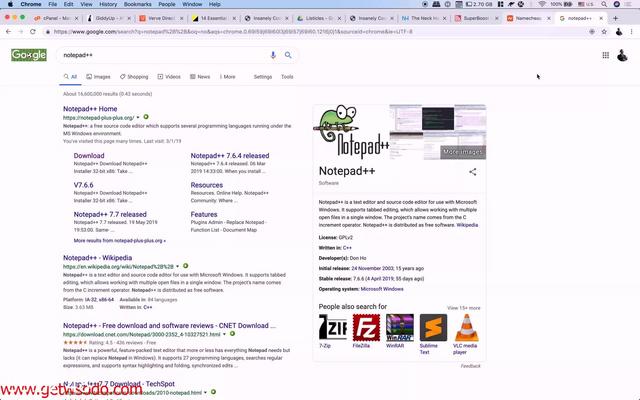Share the Notepad++ knowledge panel
The height and width of the screenshot is (400, 640).
(473, 172)
